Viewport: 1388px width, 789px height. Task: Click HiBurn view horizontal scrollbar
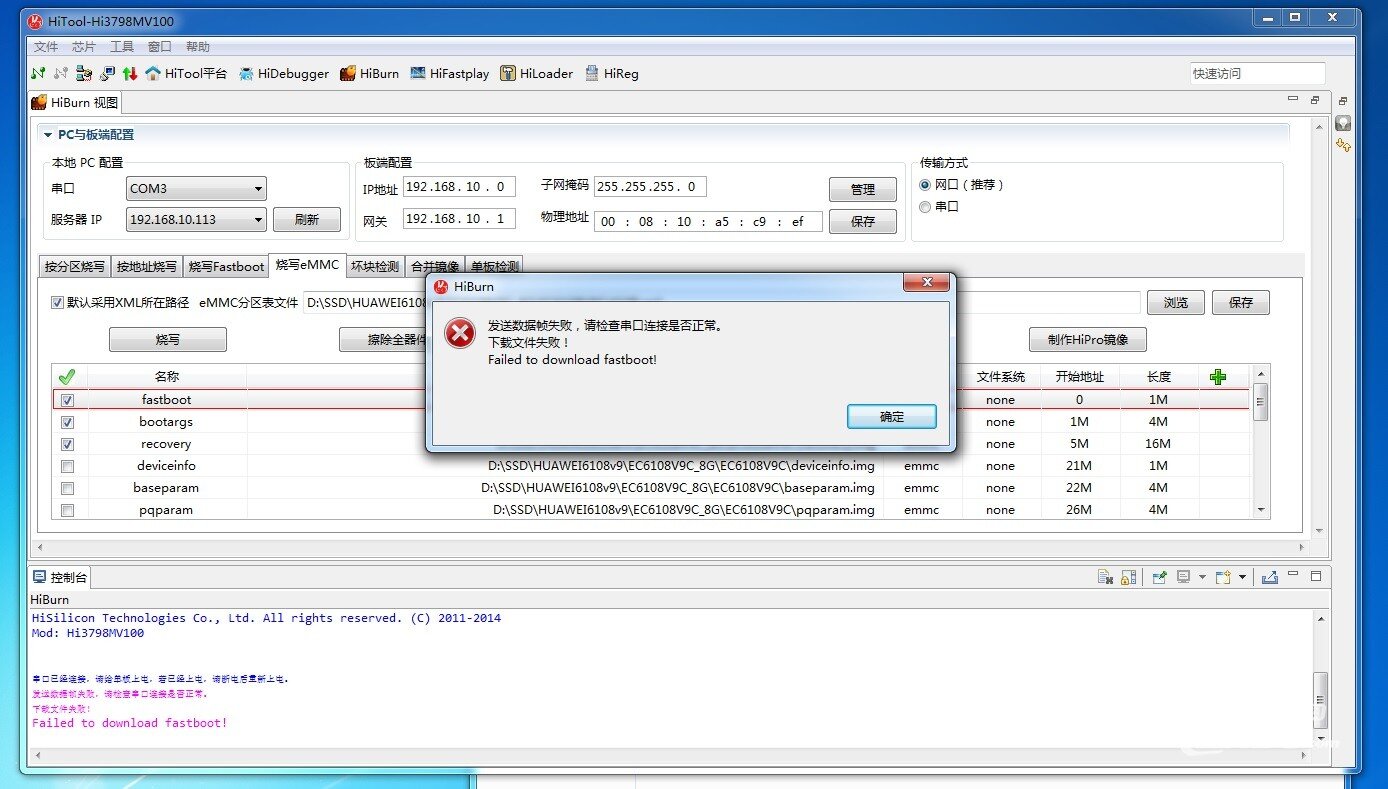669,547
